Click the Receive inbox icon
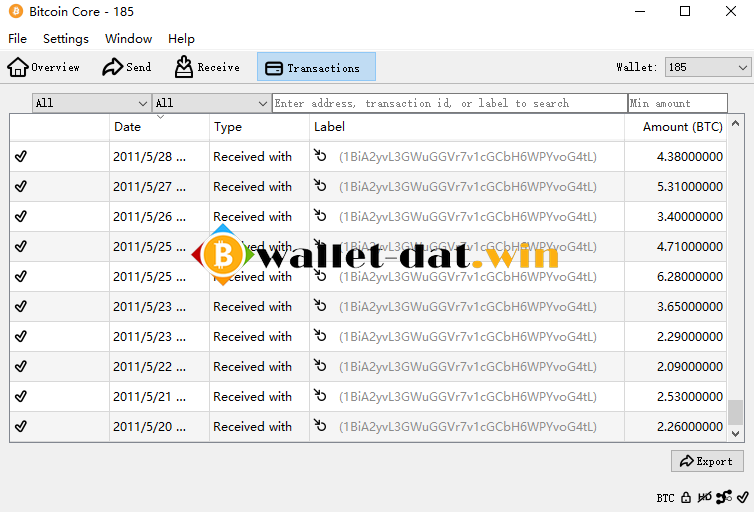 (184, 67)
